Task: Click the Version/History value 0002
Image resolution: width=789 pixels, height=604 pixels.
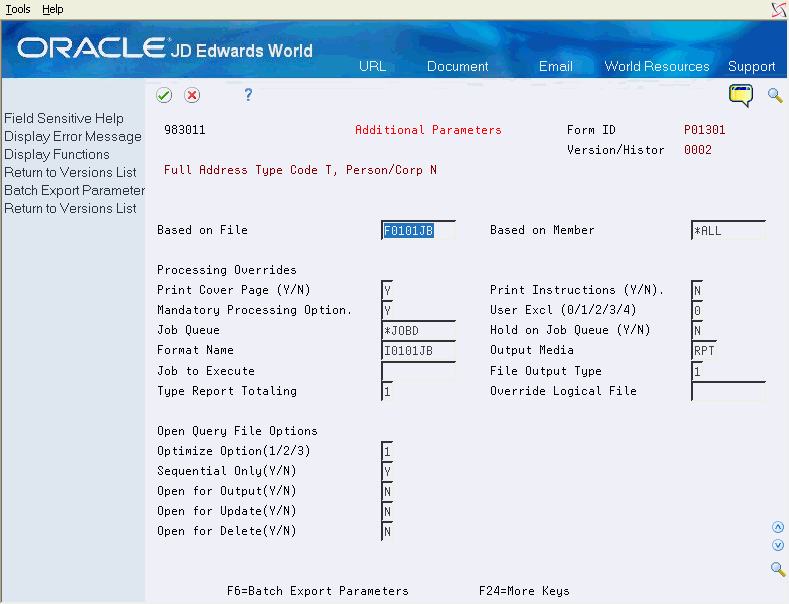Action: (x=697, y=150)
